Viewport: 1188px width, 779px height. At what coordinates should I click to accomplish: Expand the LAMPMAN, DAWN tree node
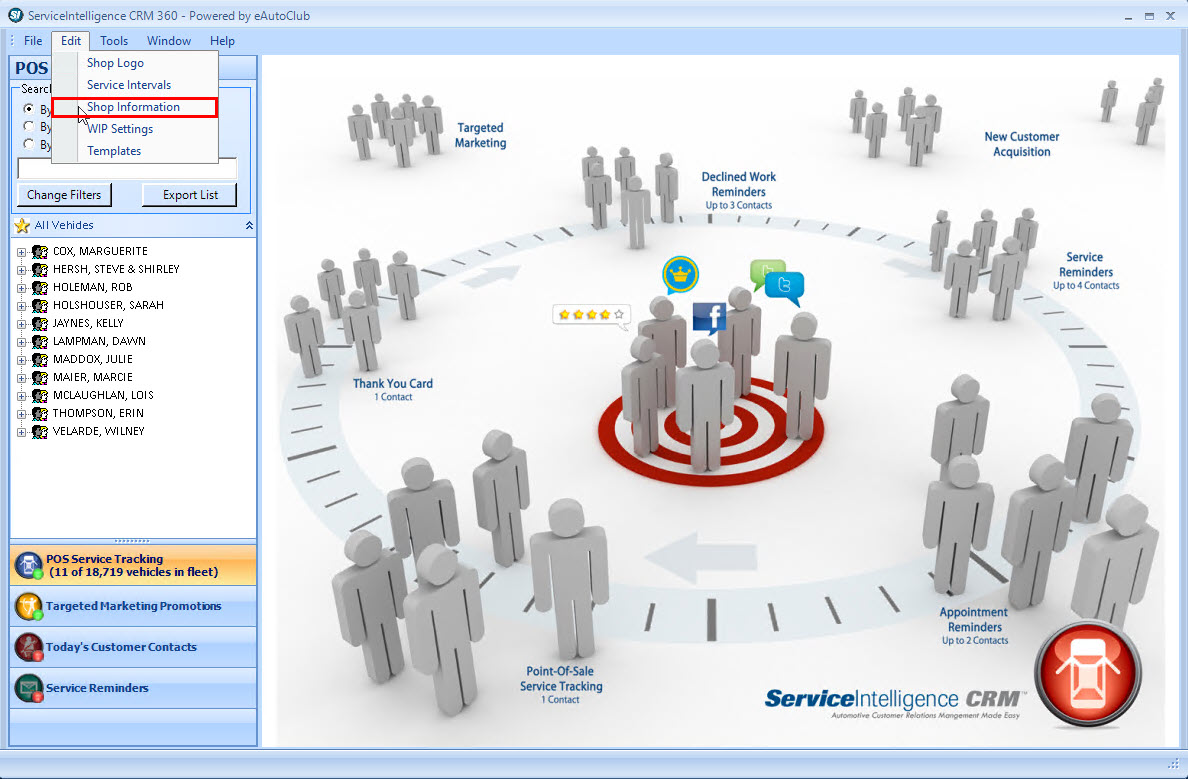(x=21, y=342)
